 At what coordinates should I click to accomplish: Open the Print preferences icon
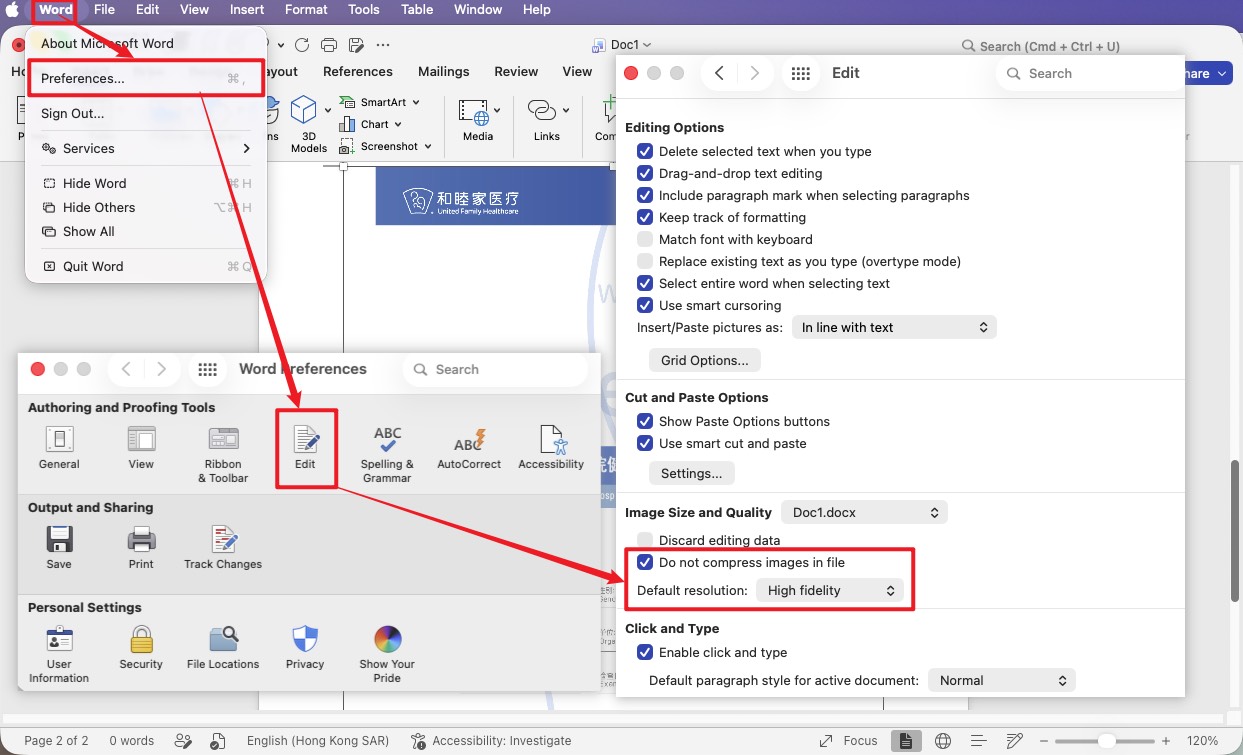point(141,540)
